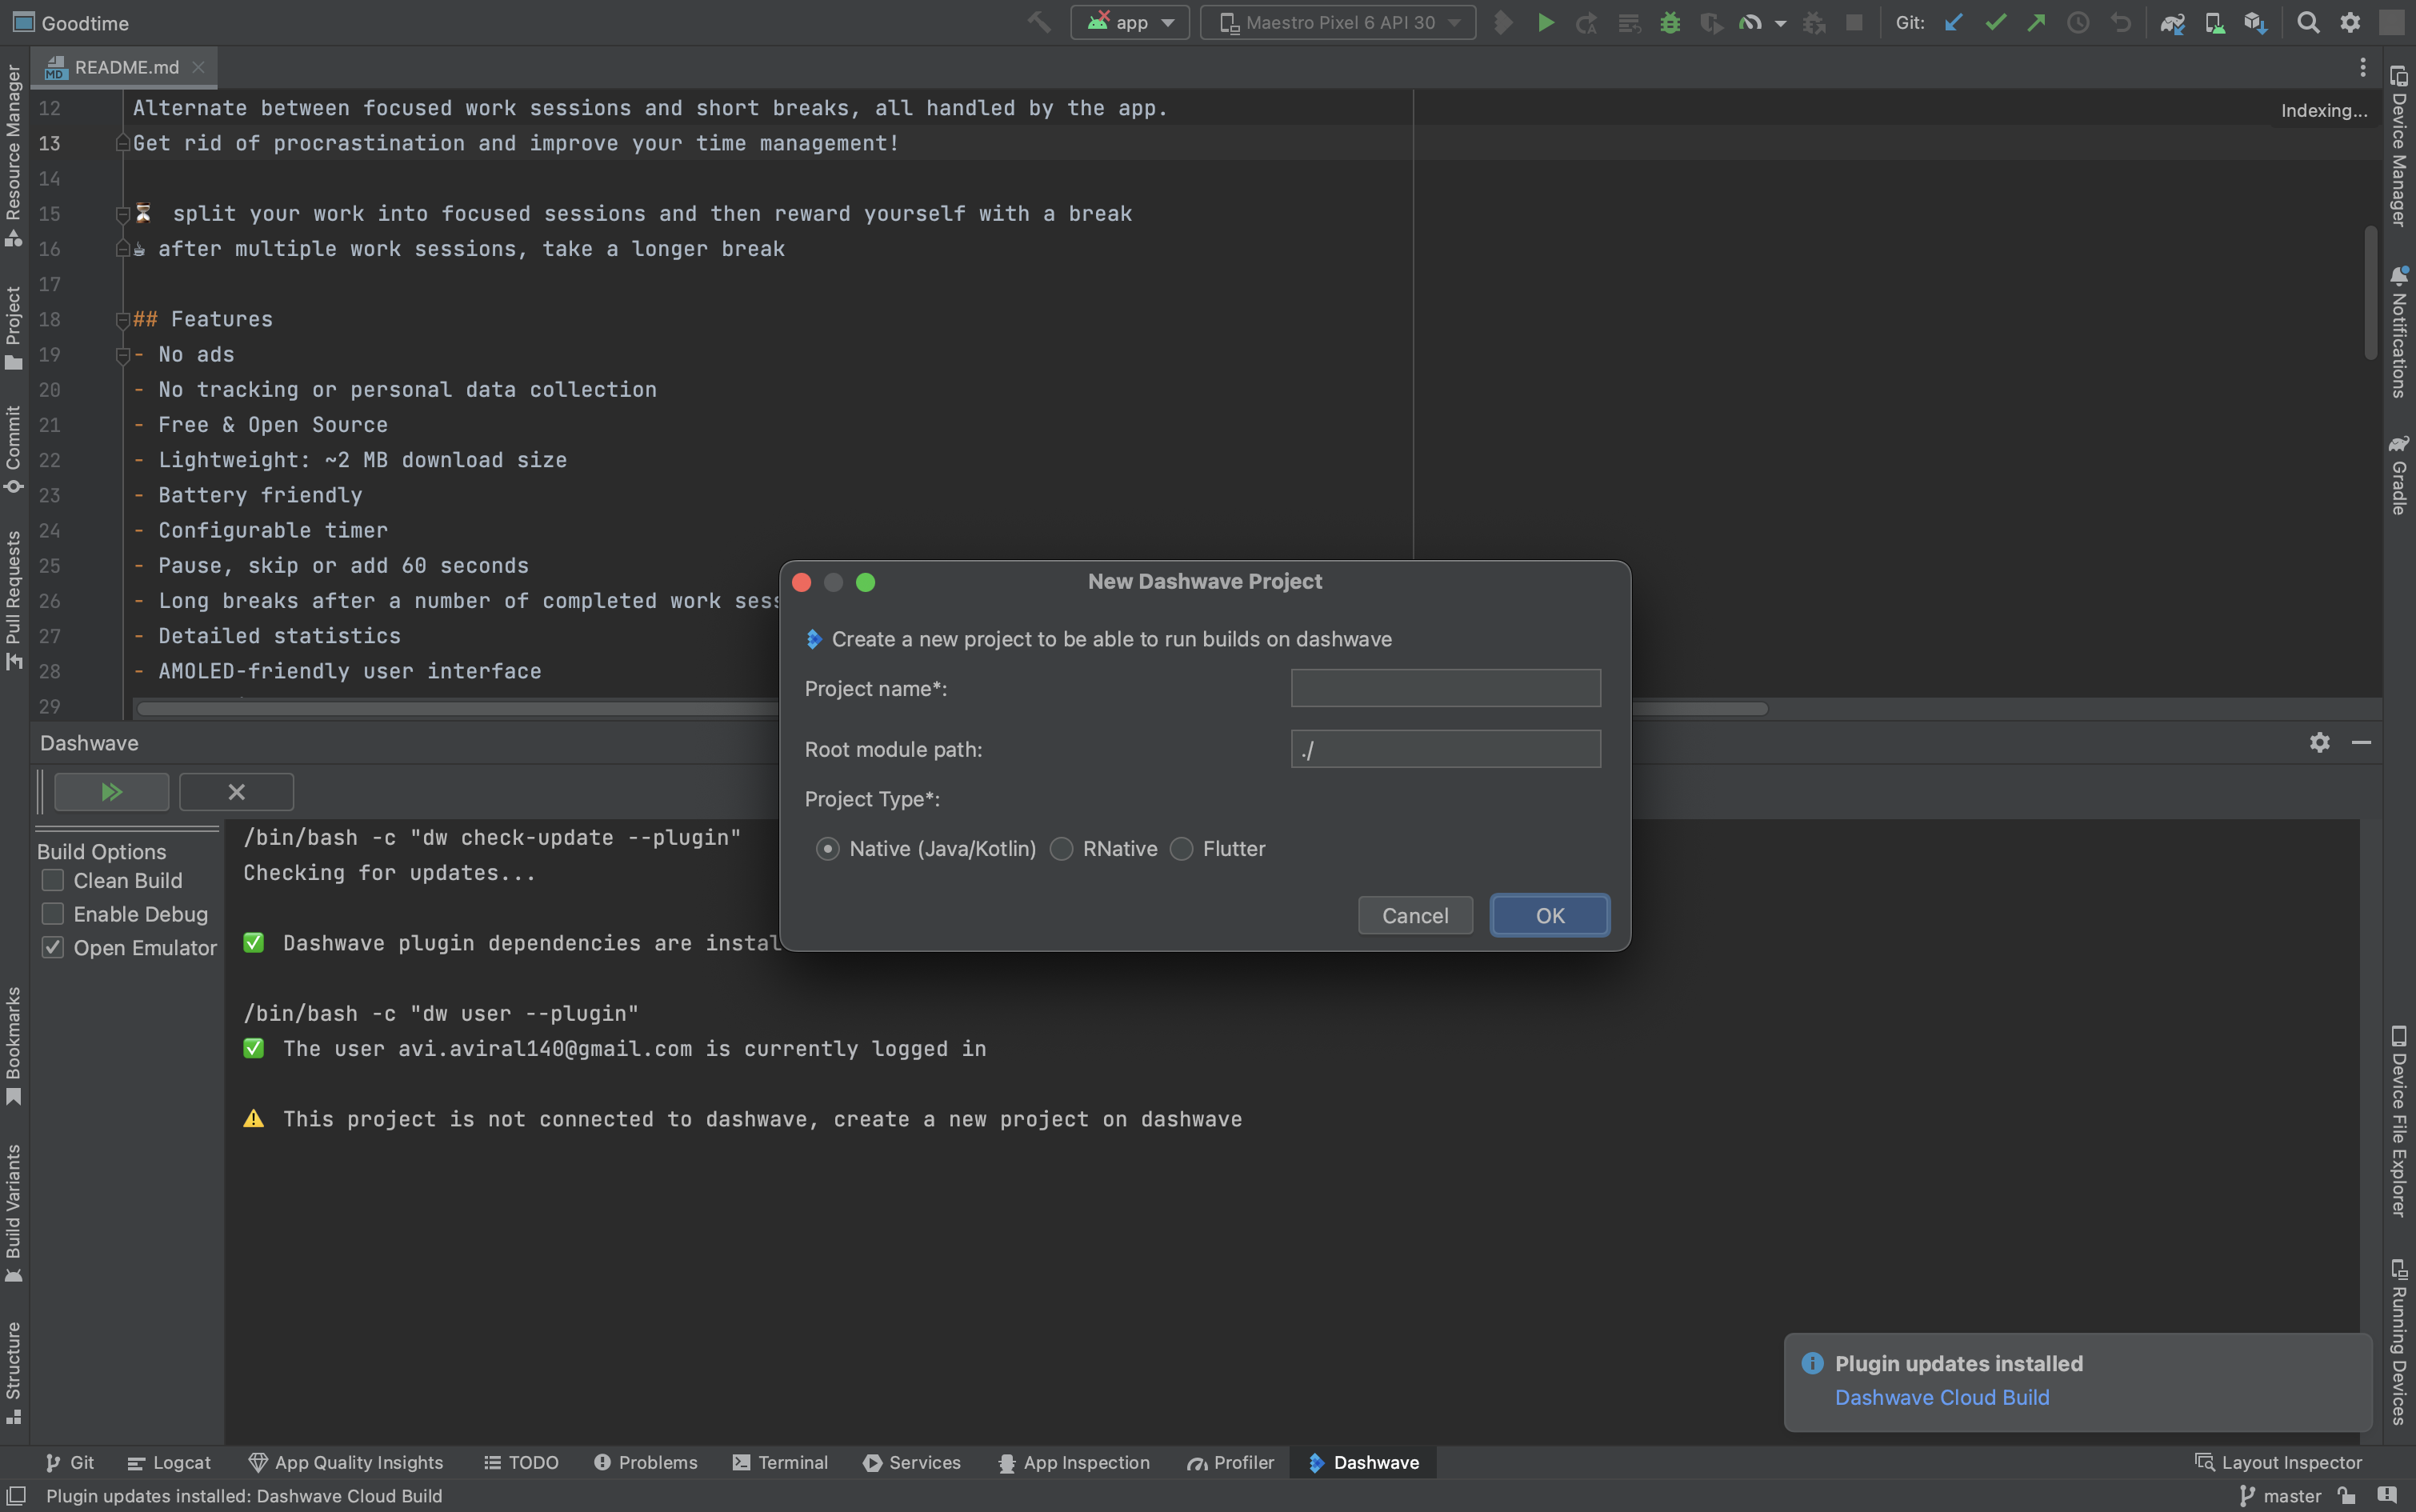Click the Debug app bug icon
2416x1512 pixels.
pyautogui.click(x=1669, y=22)
